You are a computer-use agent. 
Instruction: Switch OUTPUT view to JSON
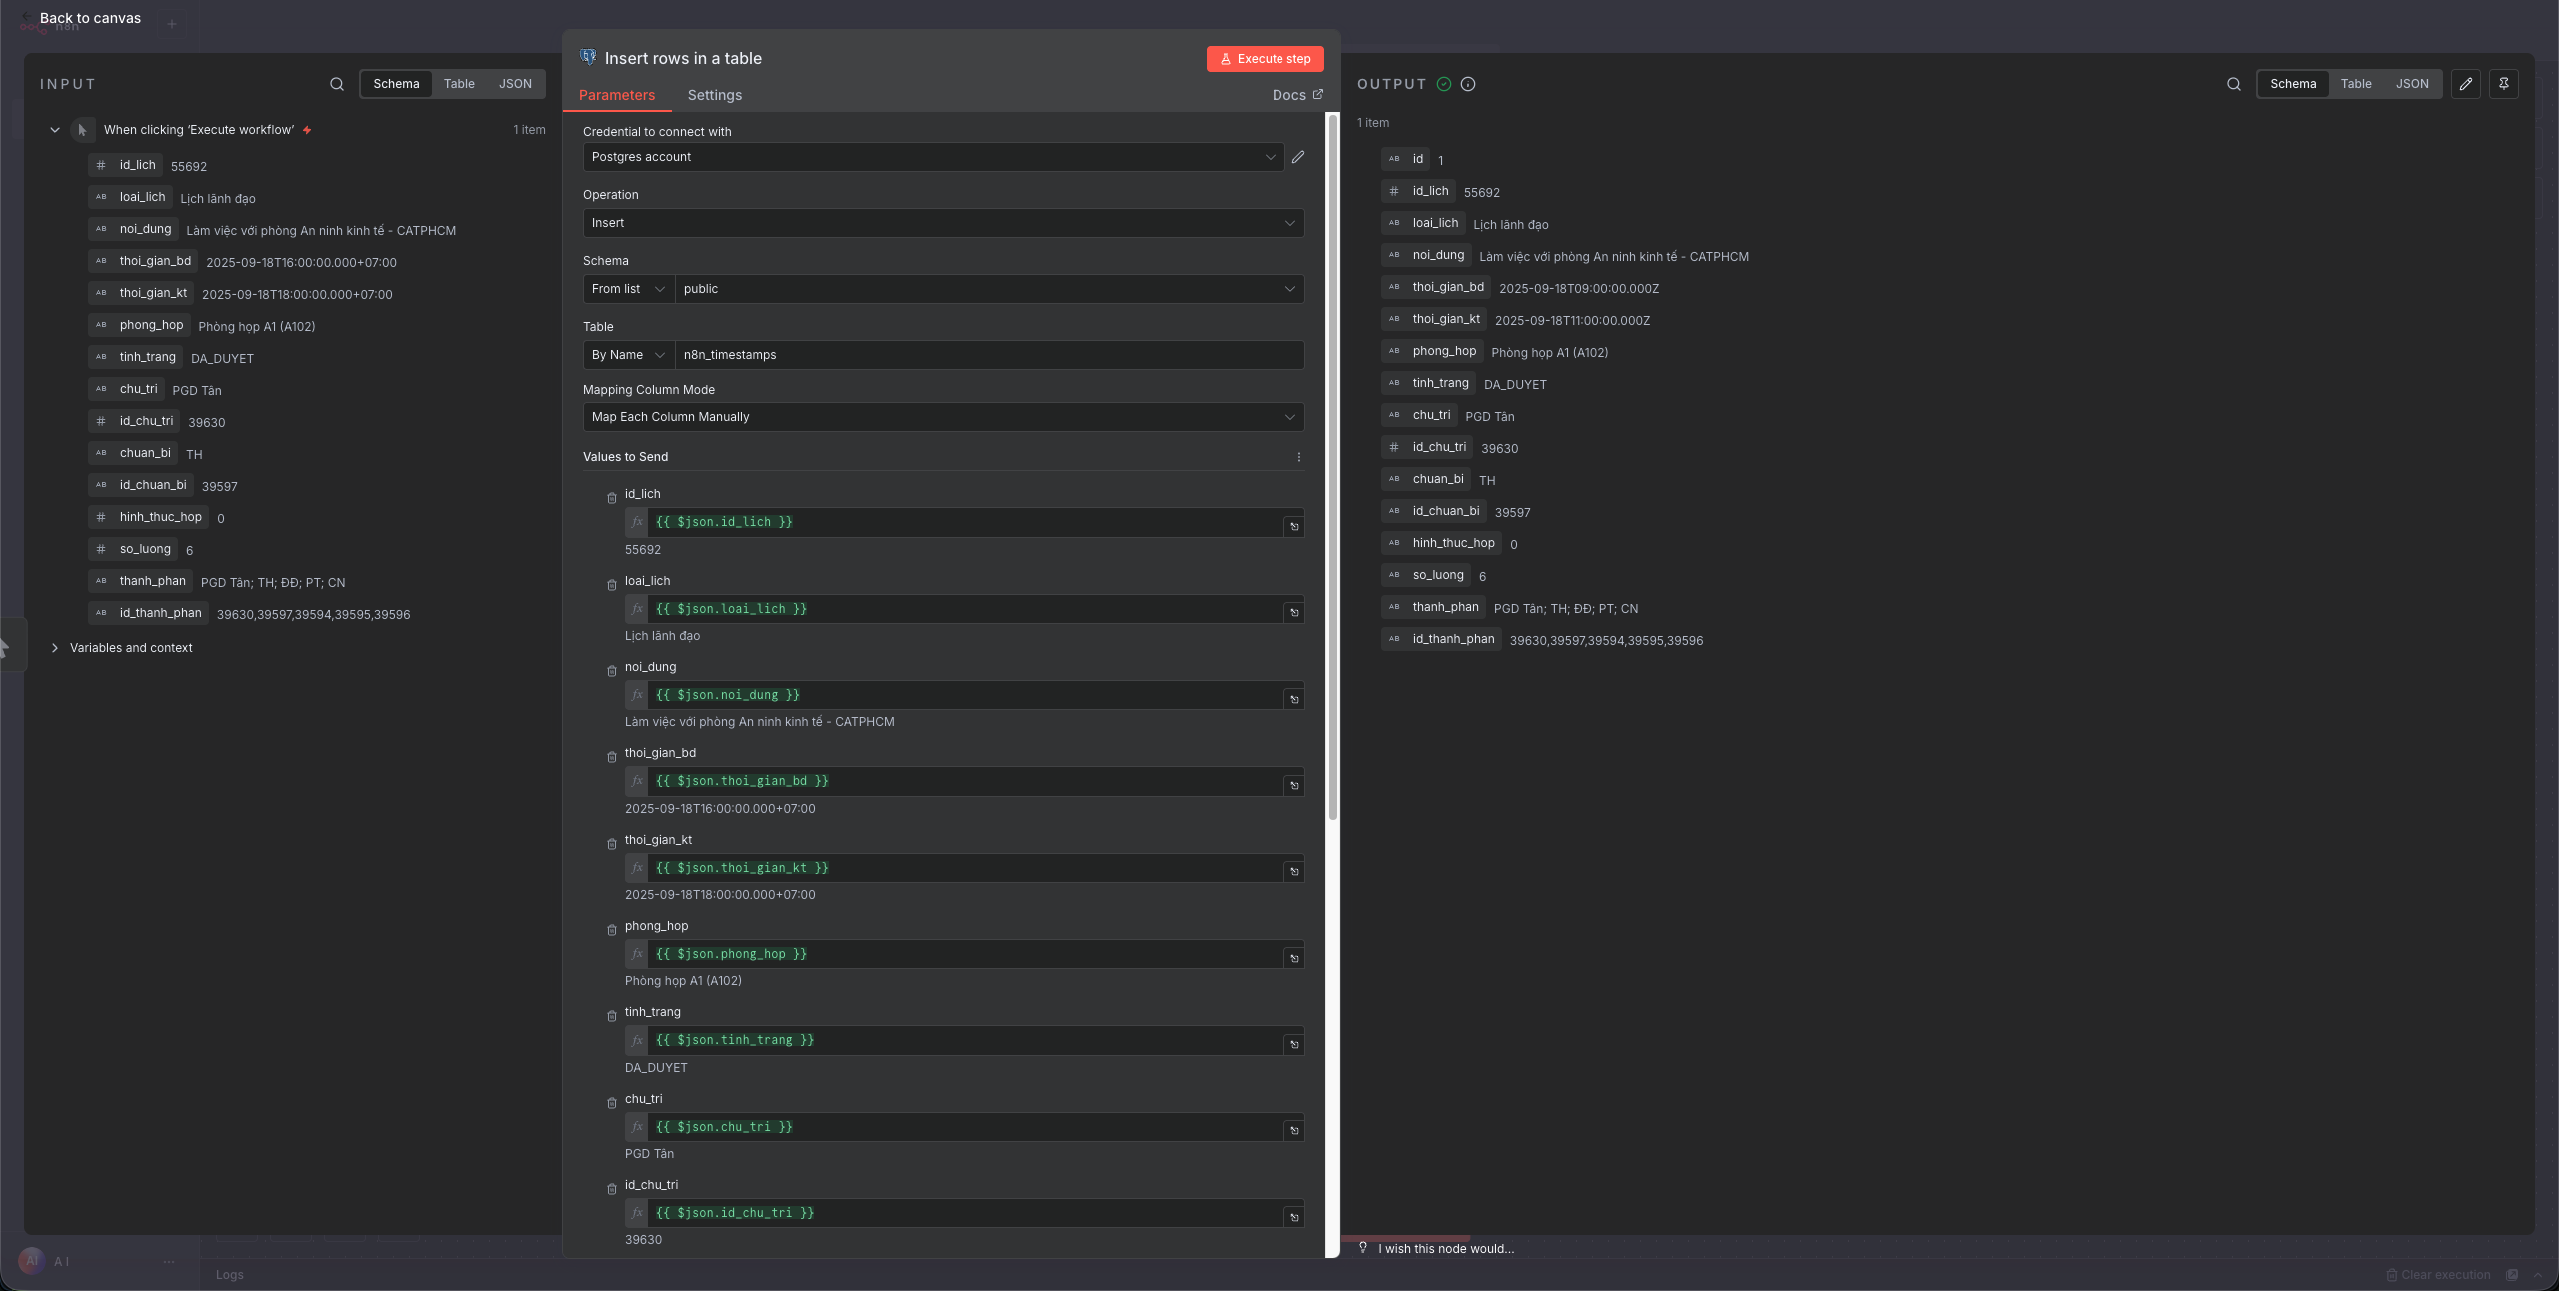2412,84
